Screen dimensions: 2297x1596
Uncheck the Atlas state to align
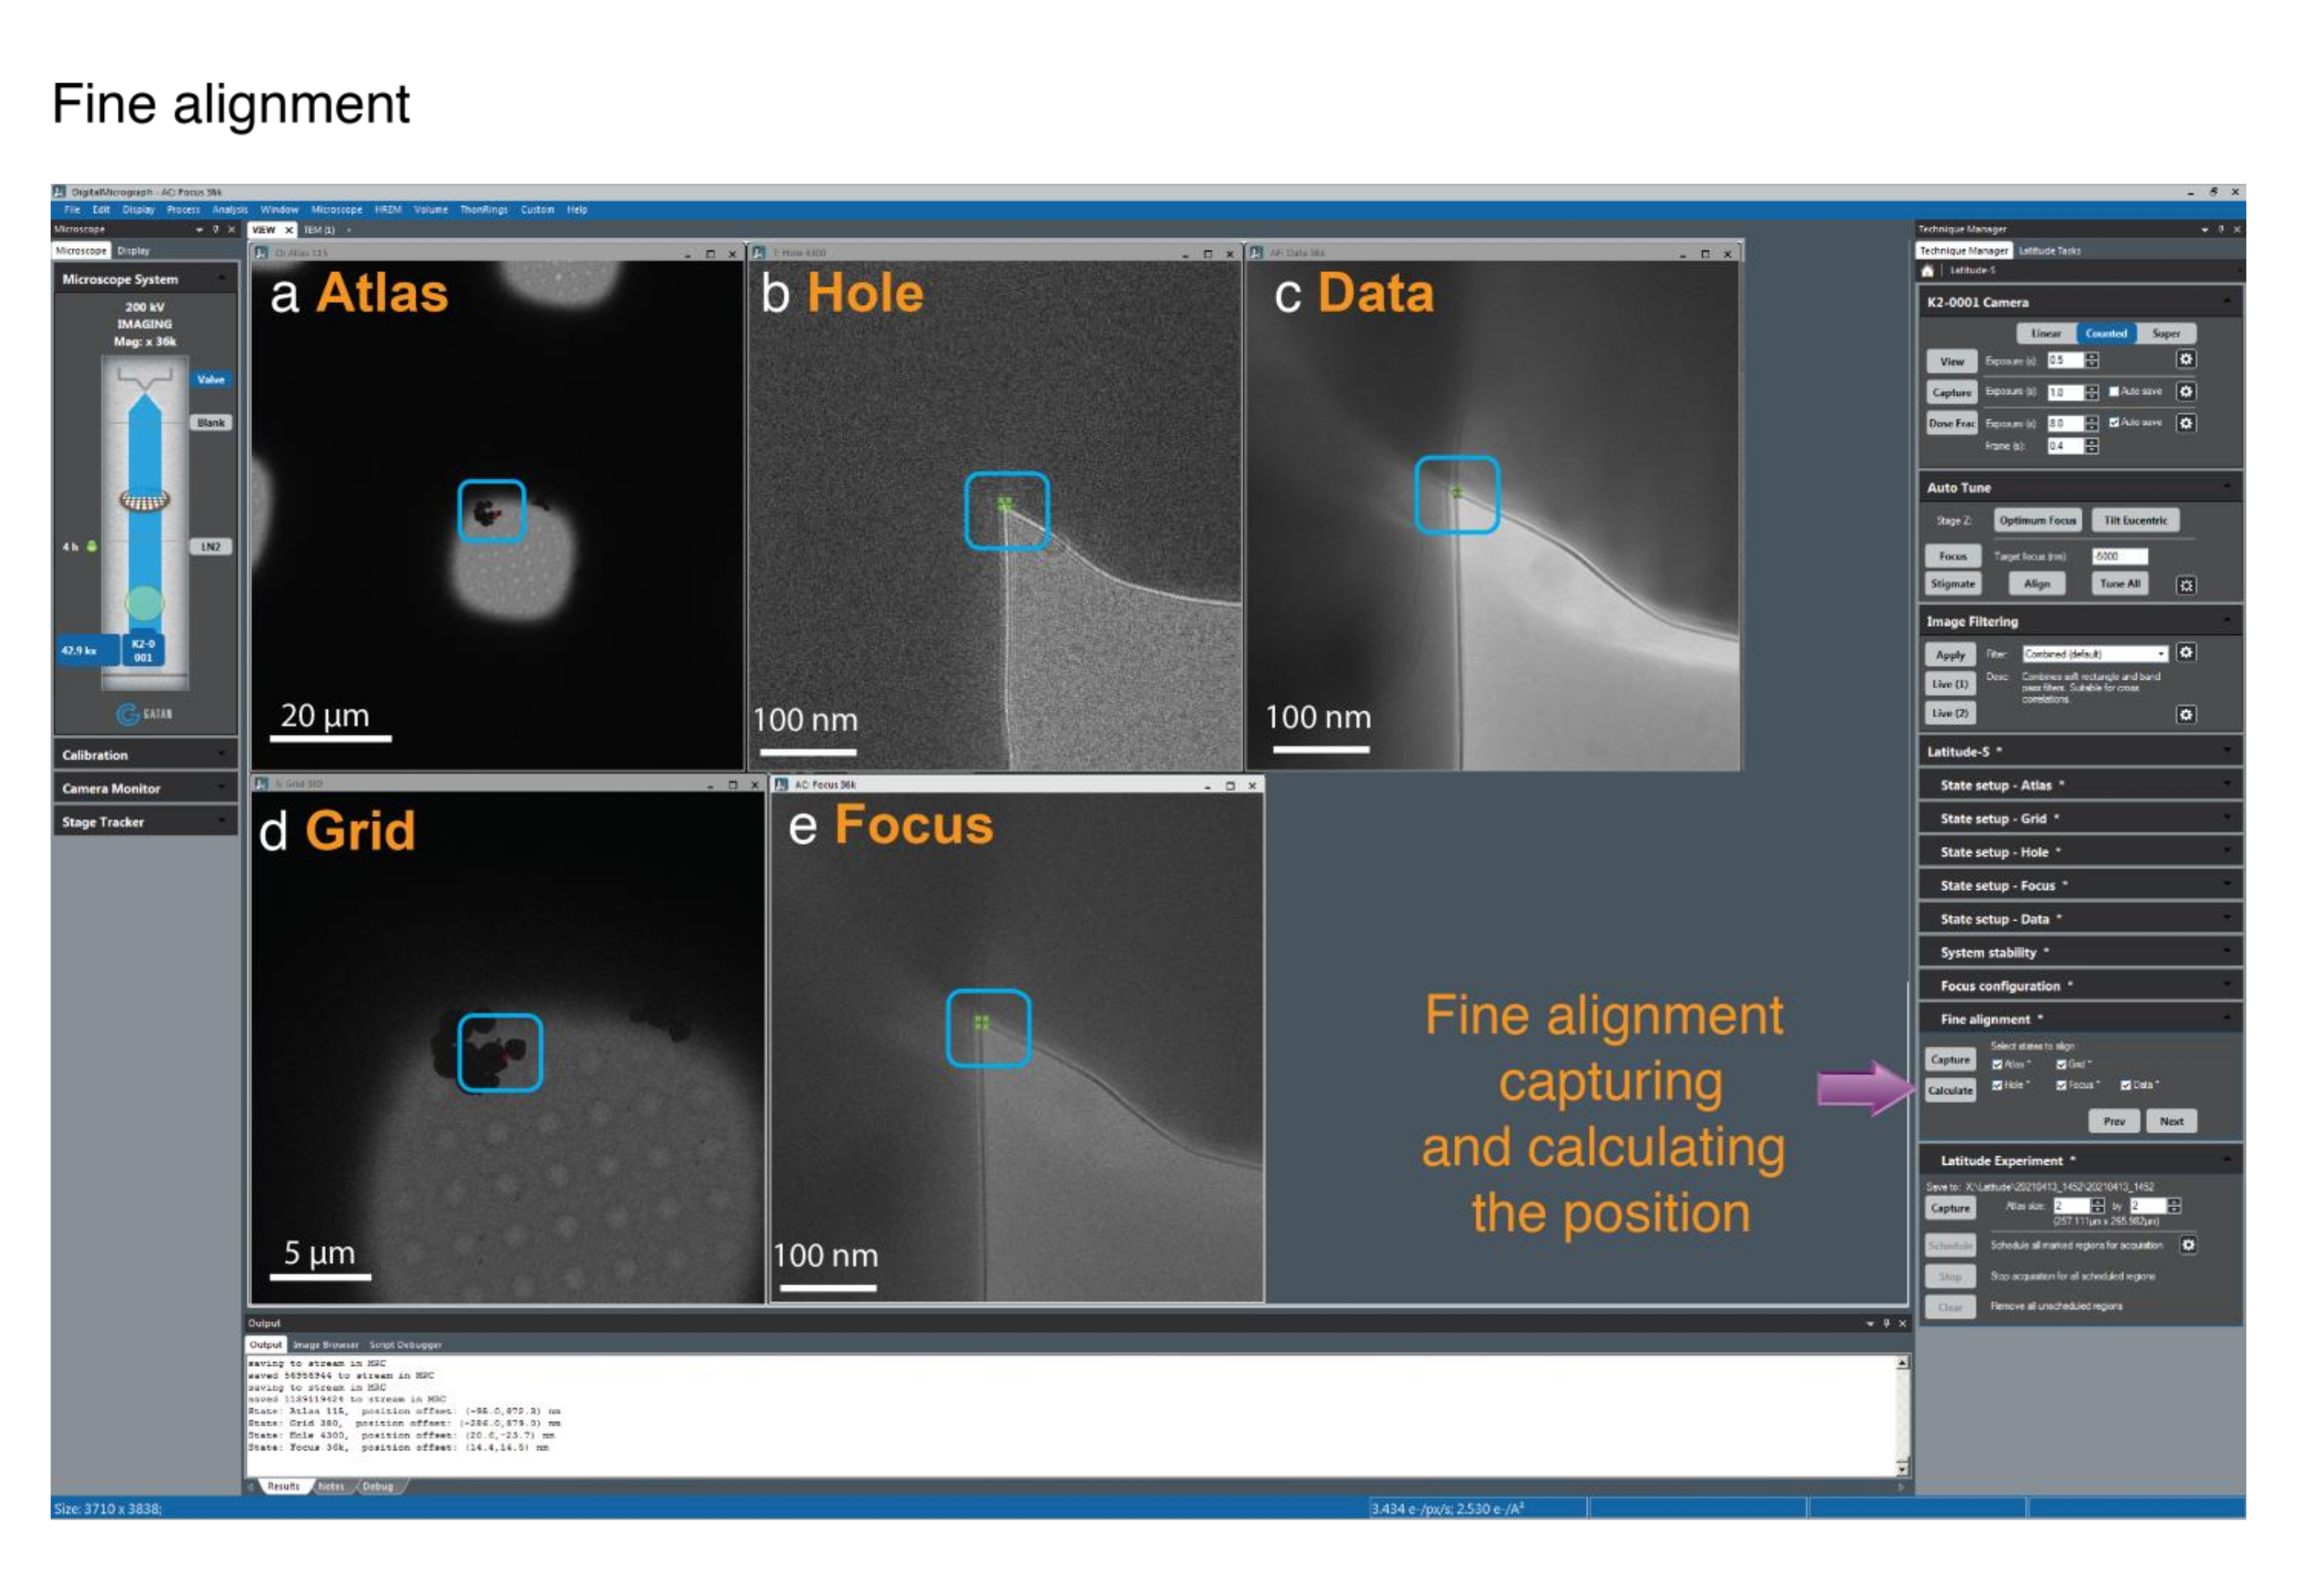(x=1996, y=1065)
